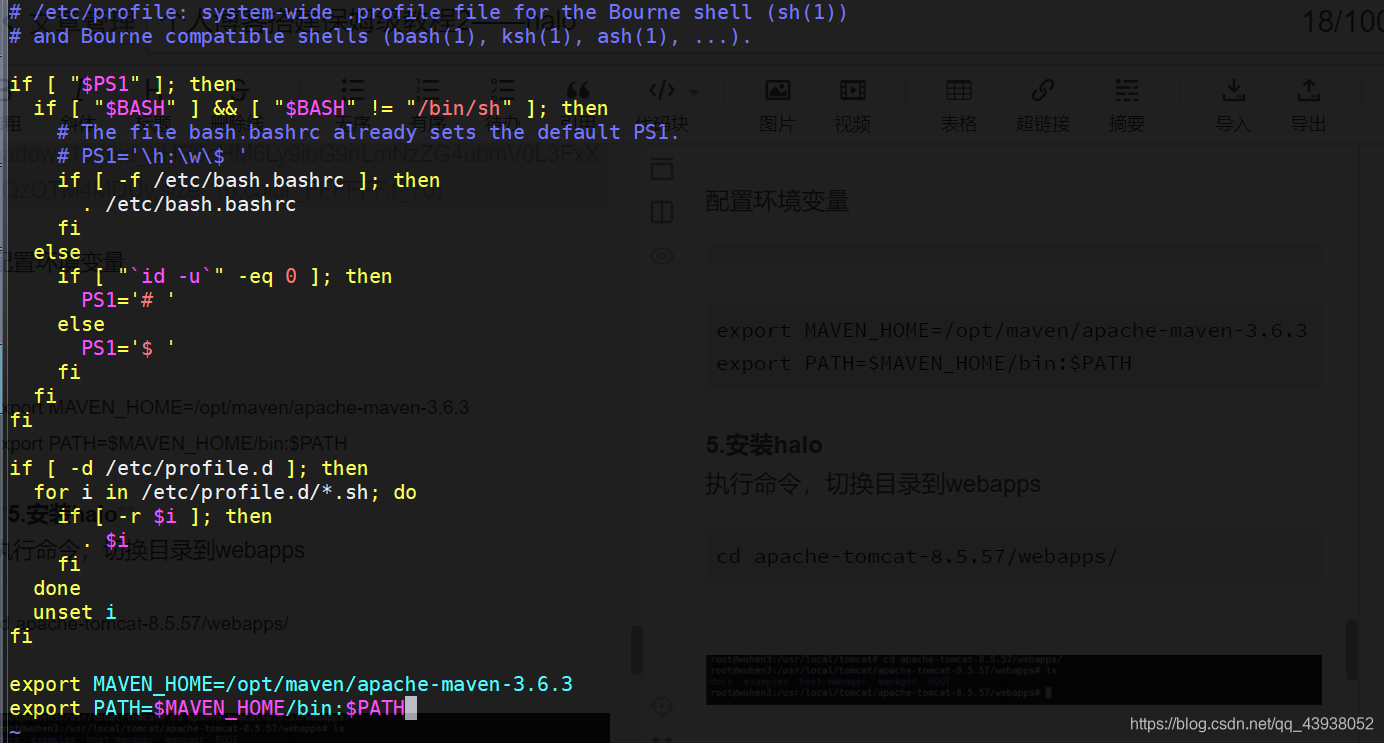Click terminal line 'unset i'
The width and height of the screenshot is (1384, 743).
coord(75,612)
